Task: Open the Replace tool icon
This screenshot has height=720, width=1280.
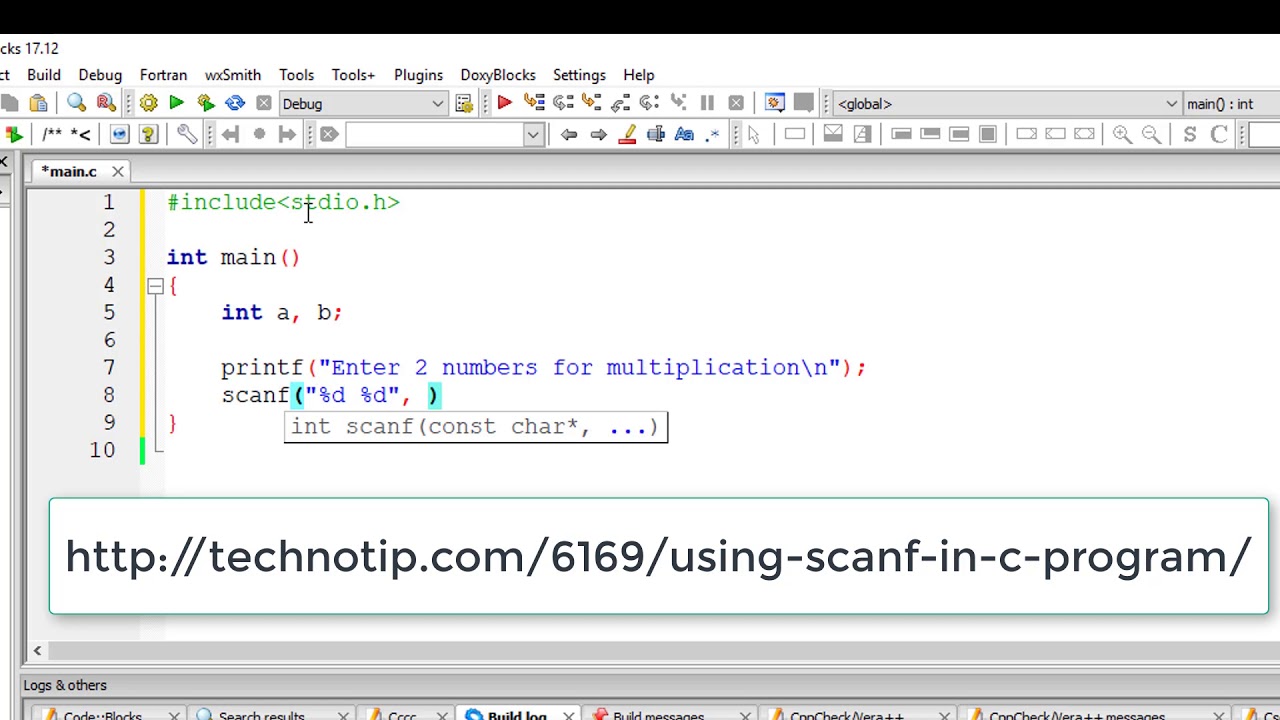Action: point(105,103)
